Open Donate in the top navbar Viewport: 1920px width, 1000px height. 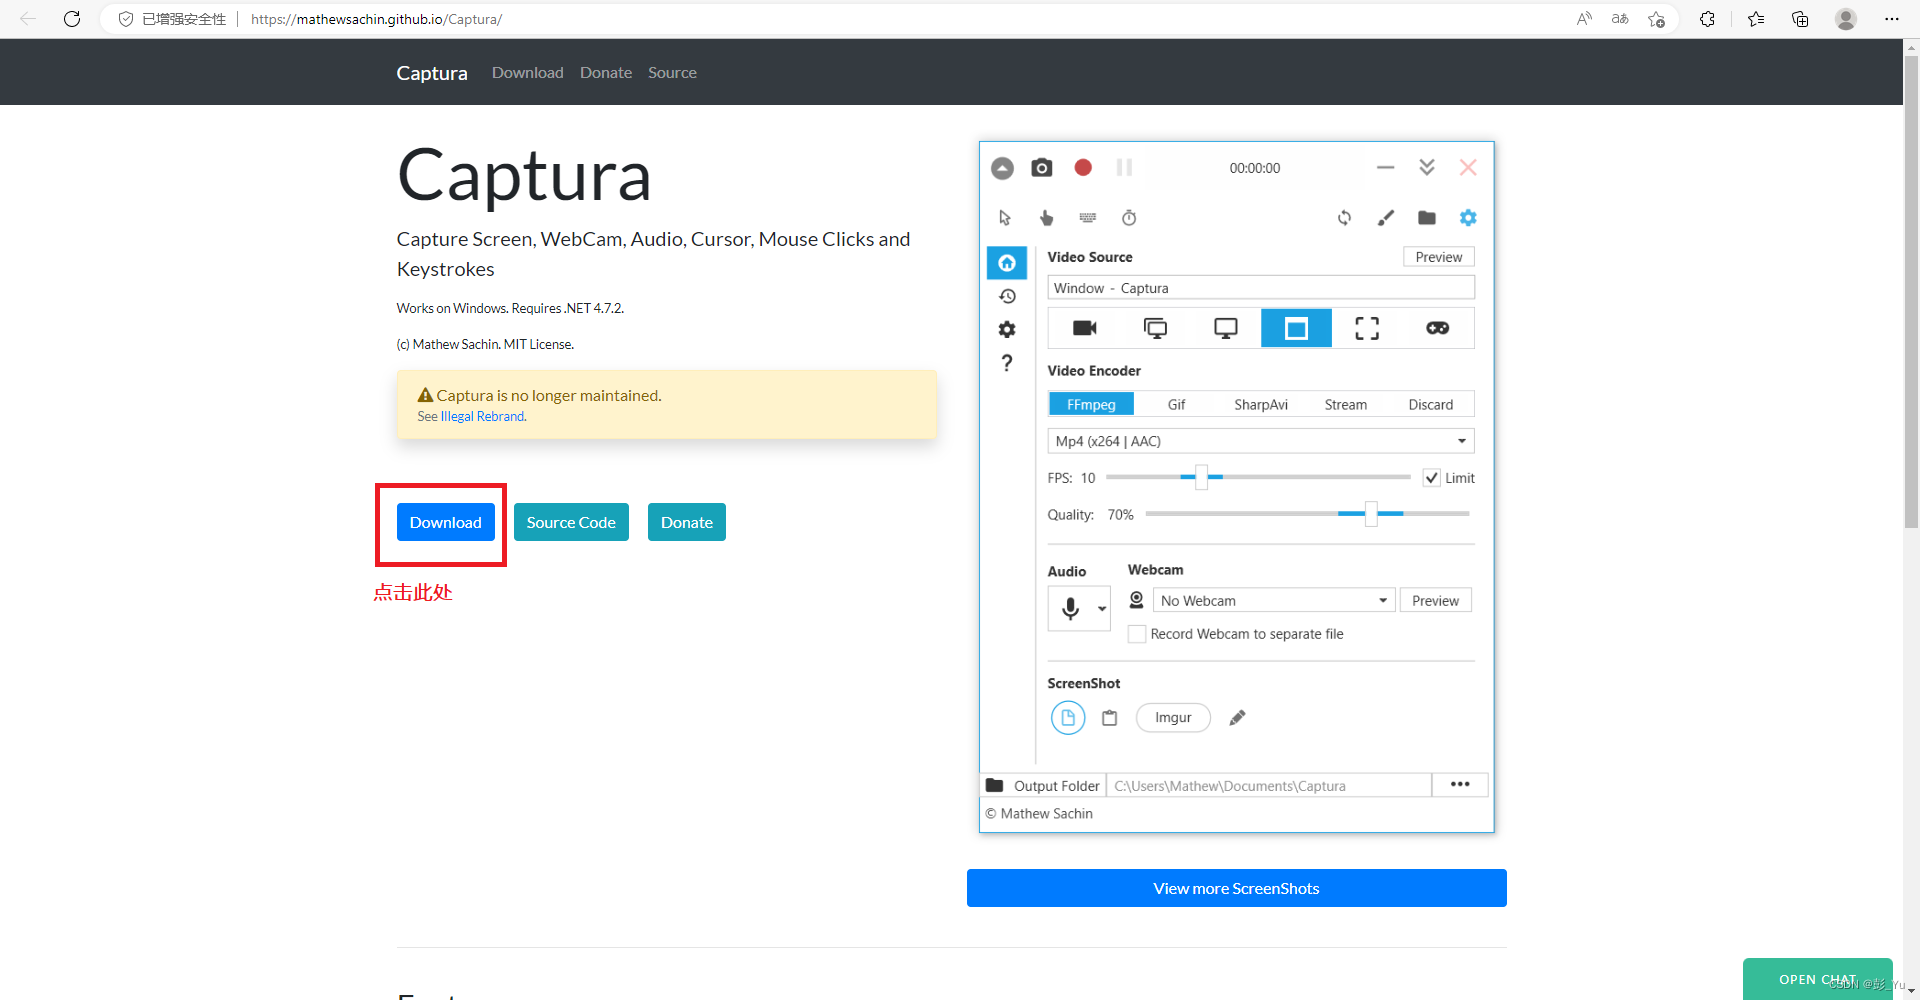[606, 72]
